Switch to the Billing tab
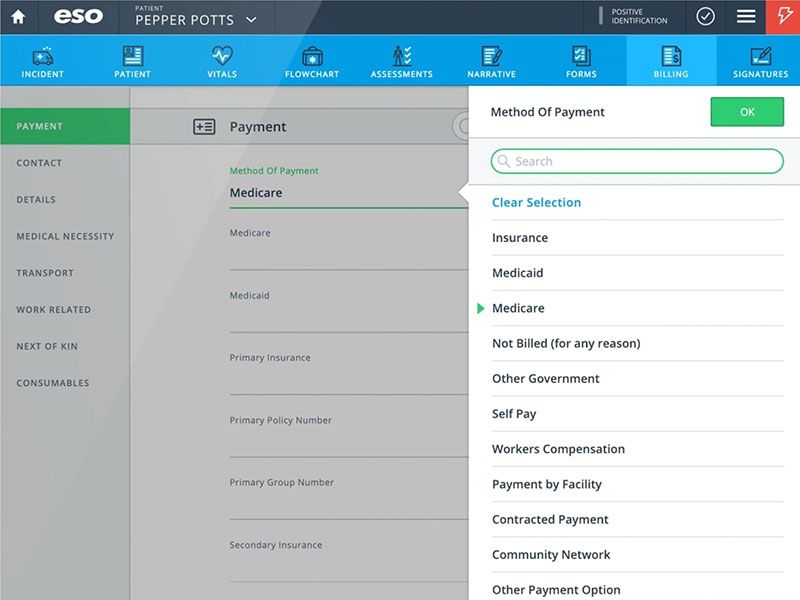The height and width of the screenshot is (600, 800). [x=670, y=58]
